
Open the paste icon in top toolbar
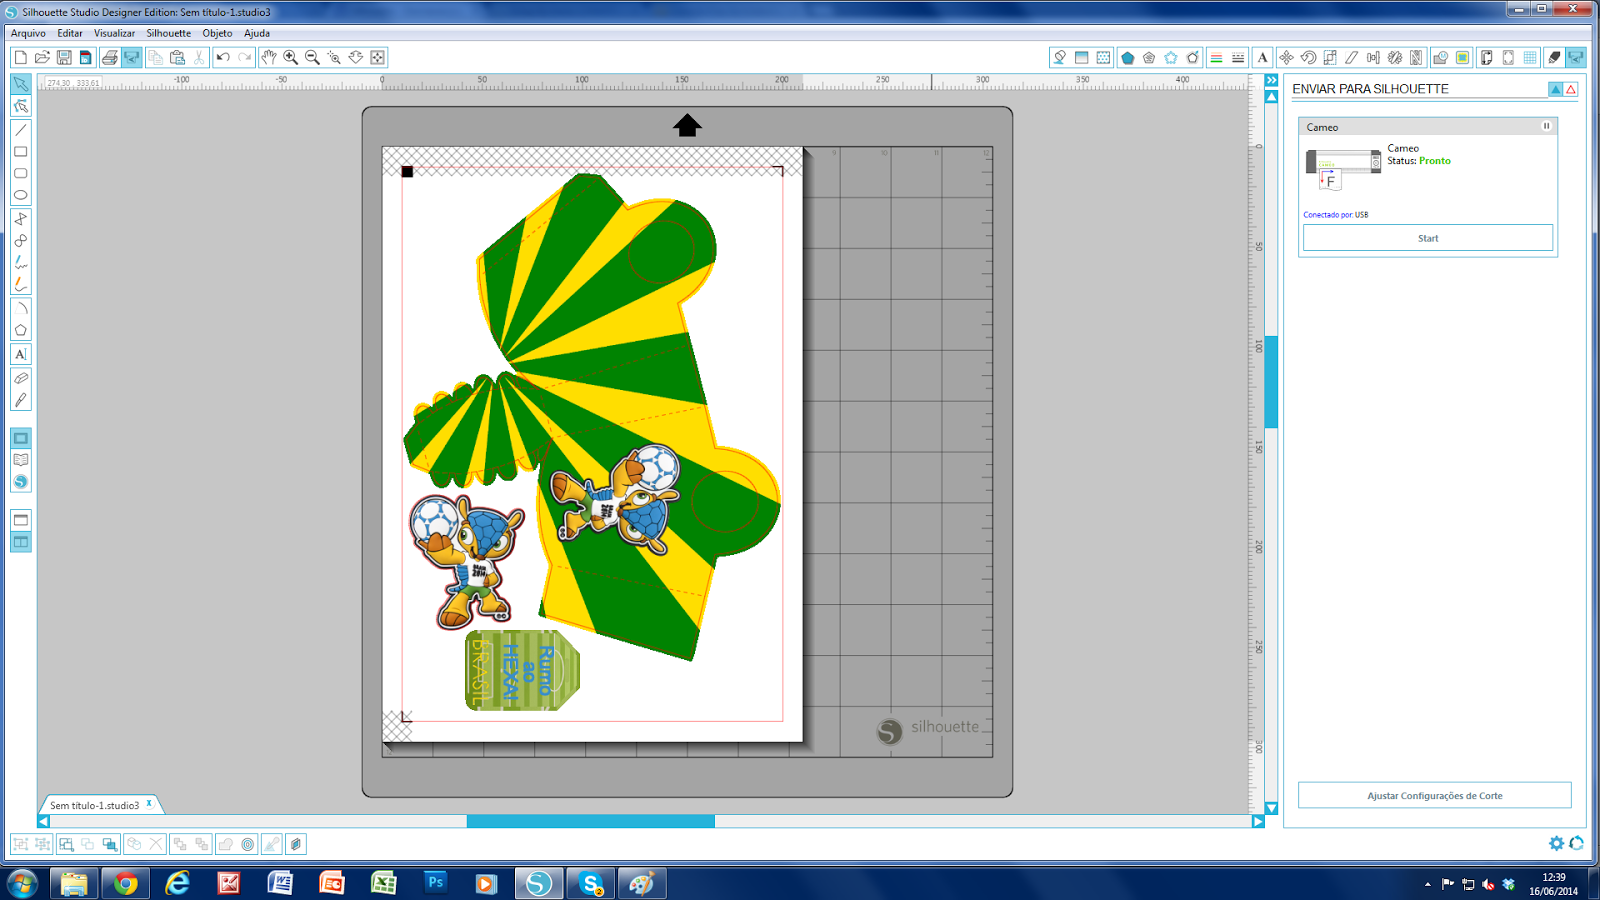point(177,58)
